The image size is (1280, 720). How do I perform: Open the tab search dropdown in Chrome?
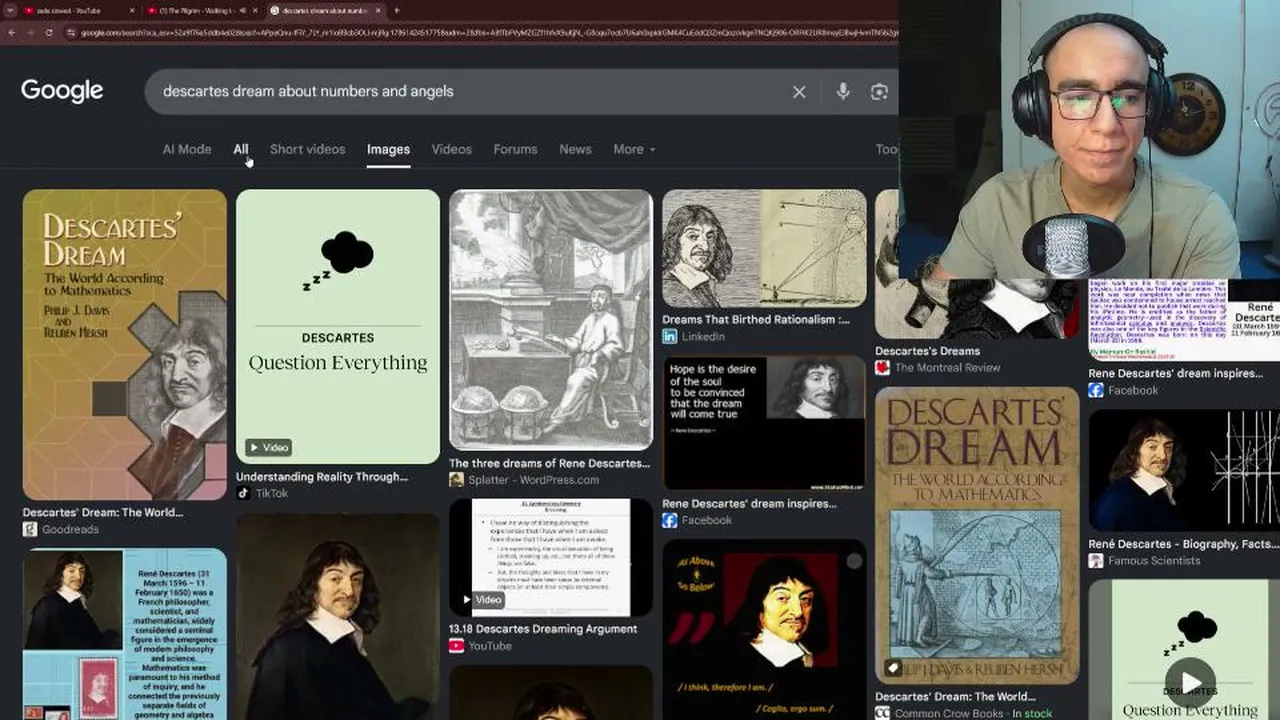pos(11,10)
